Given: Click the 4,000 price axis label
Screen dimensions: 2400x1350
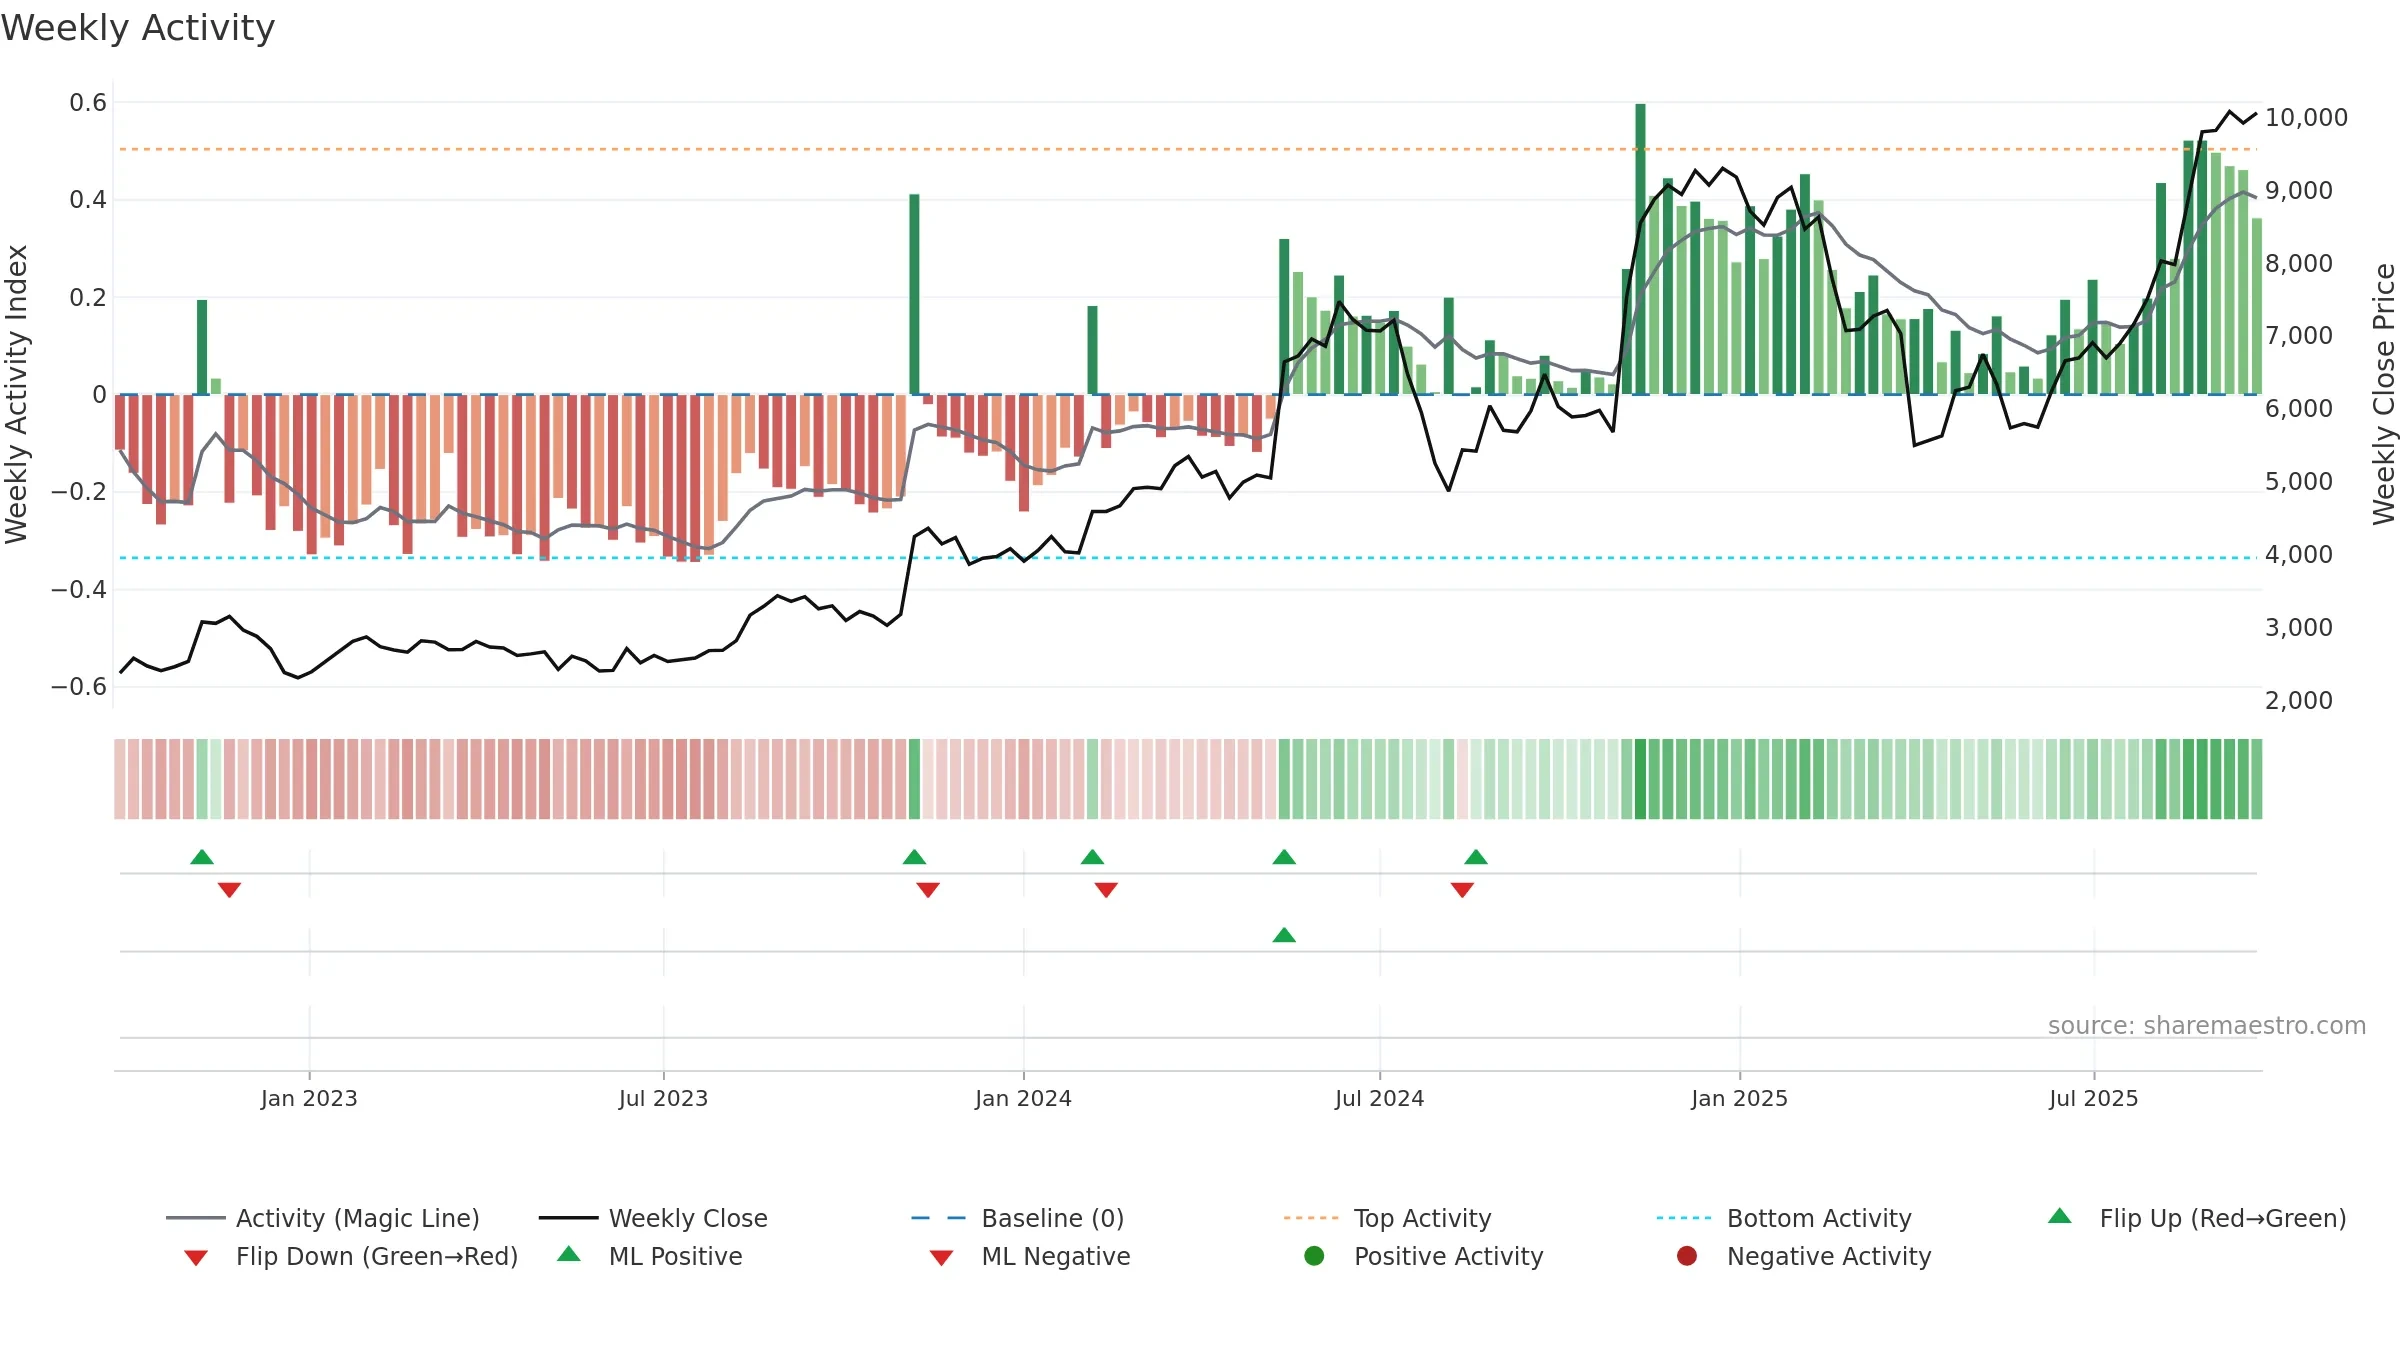Looking at the screenshot, I should [2298, 555].
